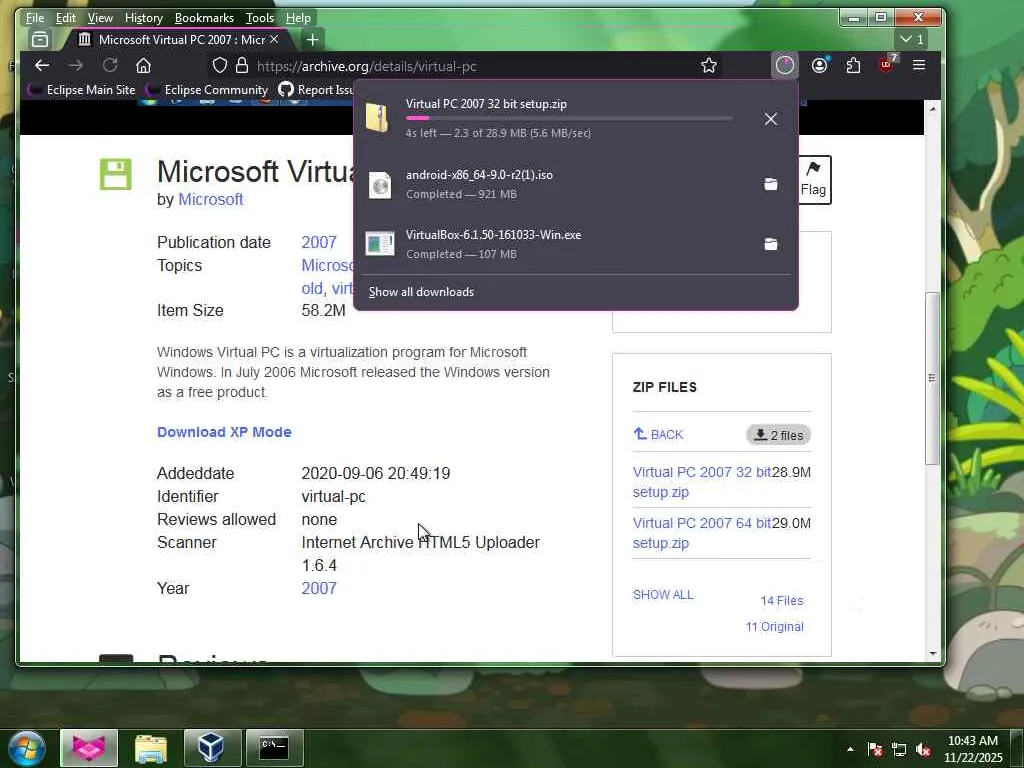This screenshot has width=1024, height=768.
Task: Open the History menu
Action: coord(143,18)
